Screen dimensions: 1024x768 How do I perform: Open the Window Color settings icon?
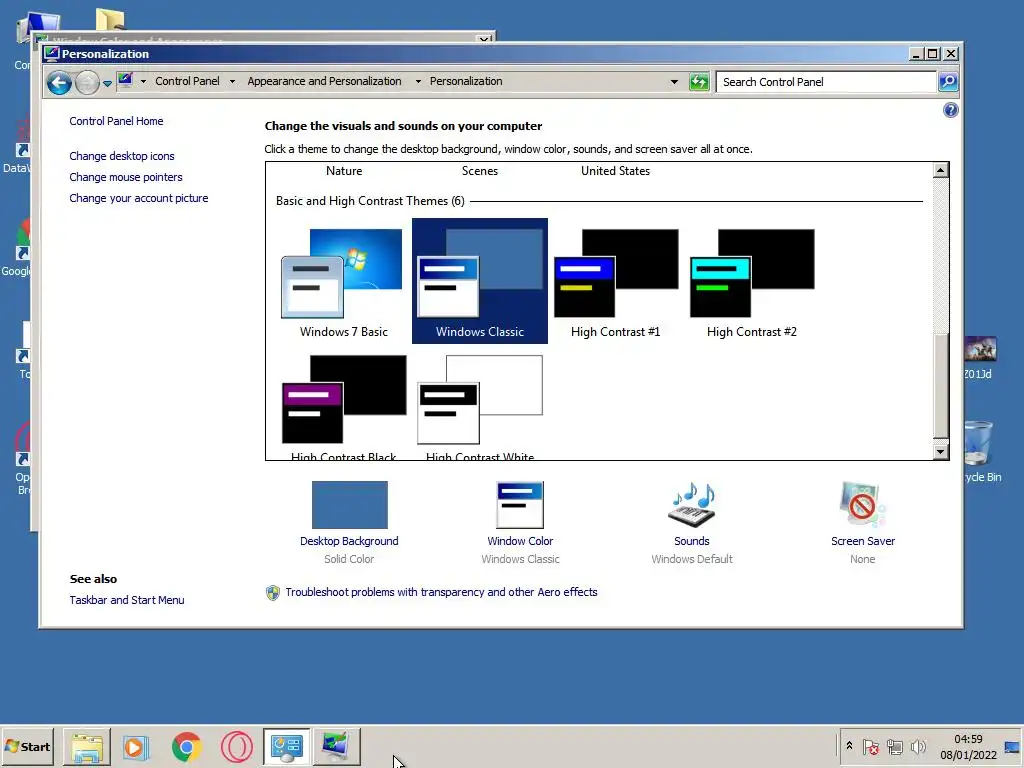click(520, 505)
